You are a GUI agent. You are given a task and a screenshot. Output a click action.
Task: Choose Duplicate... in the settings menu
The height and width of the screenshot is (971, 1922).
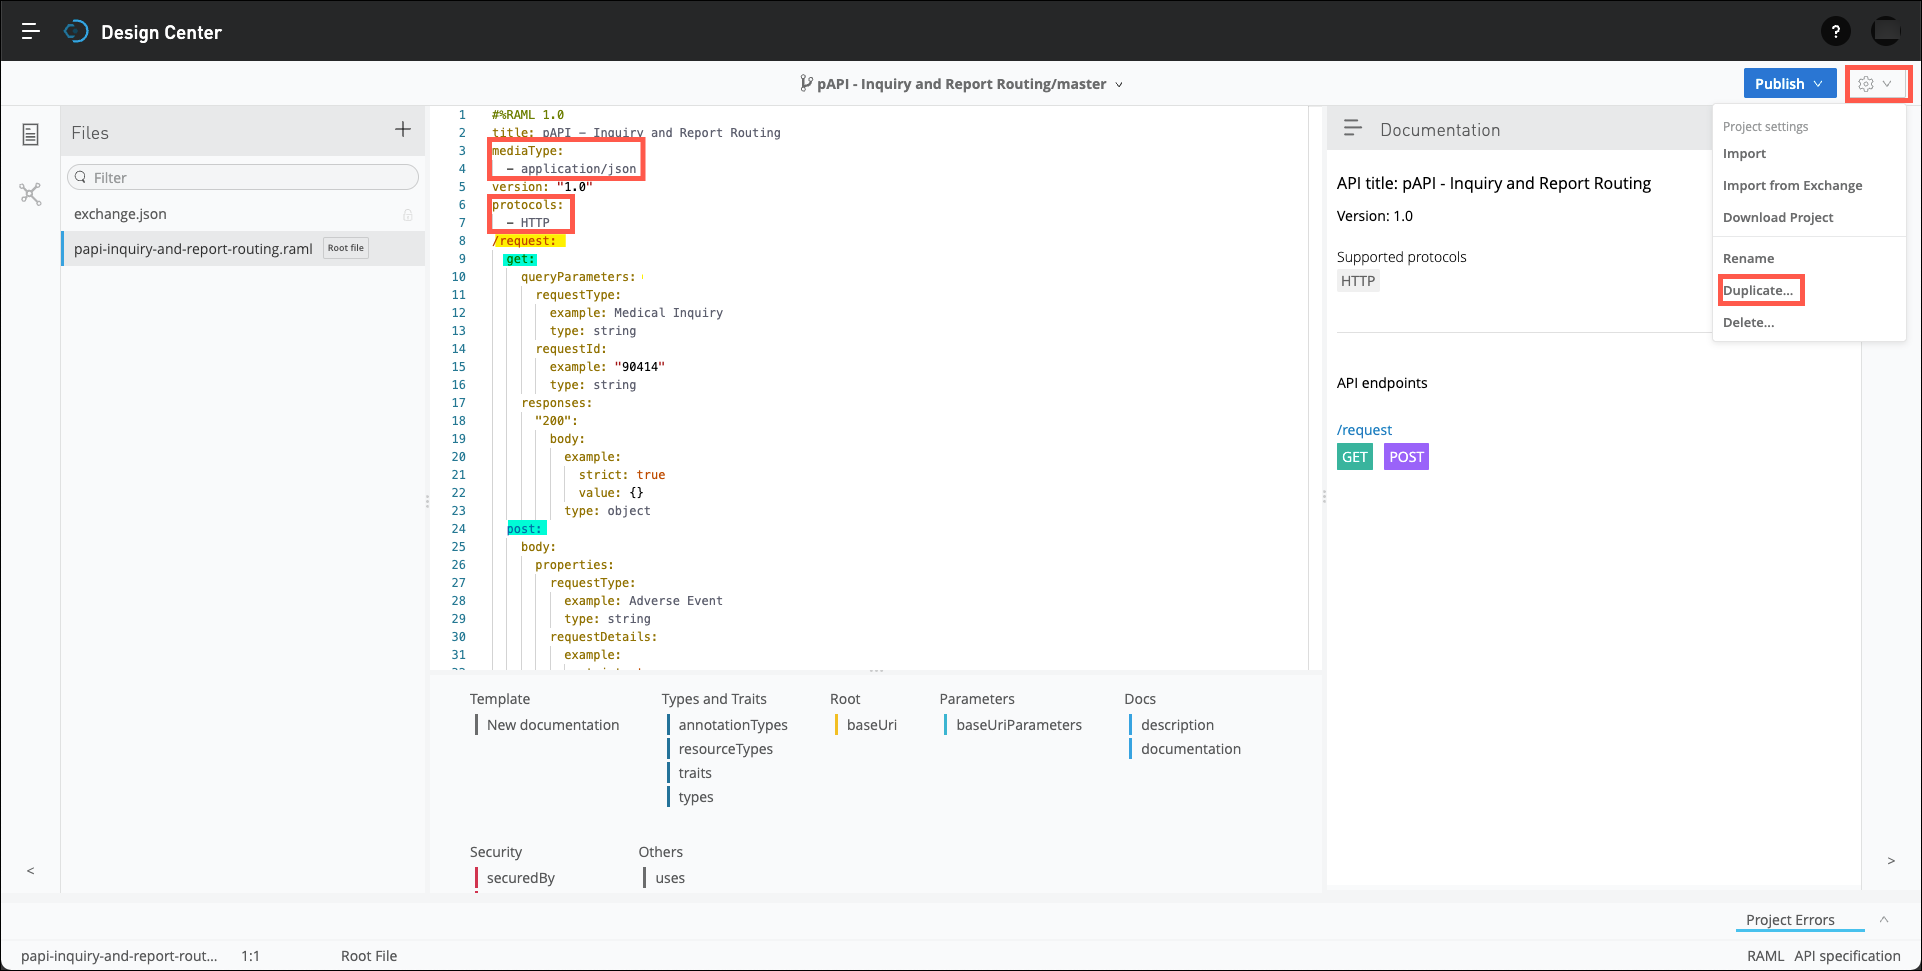click(1758, 290)
